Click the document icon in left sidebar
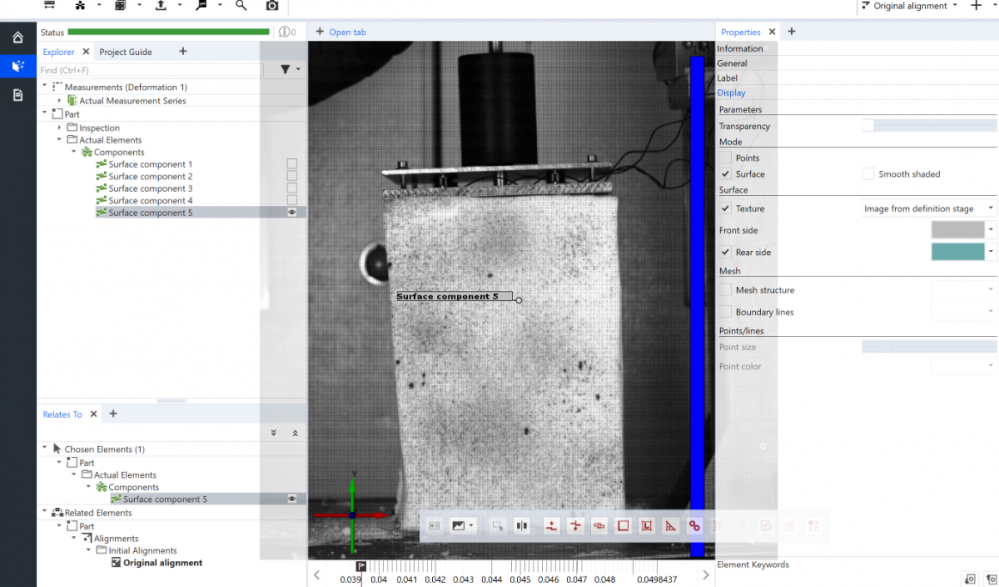 (x=18, y=95)
